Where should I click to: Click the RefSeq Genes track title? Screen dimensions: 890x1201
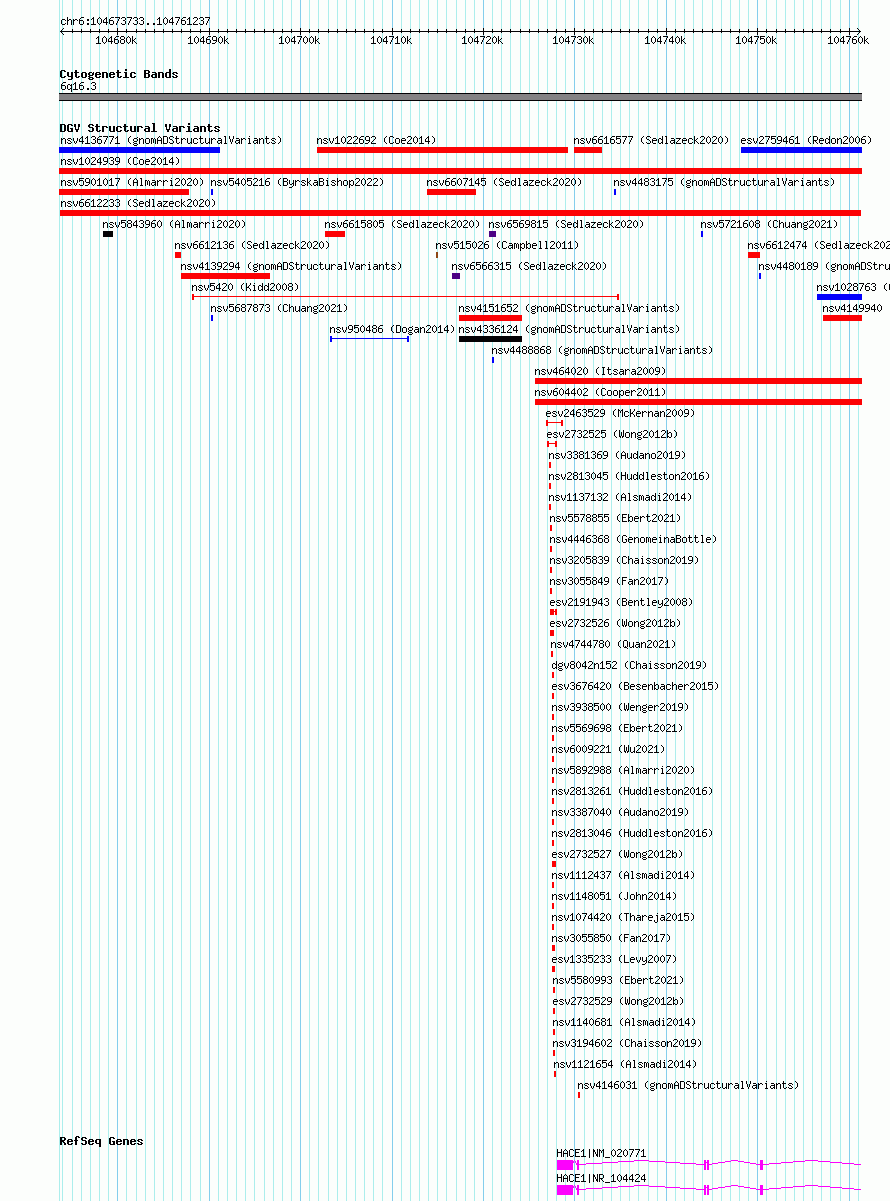click(101, 1141)
